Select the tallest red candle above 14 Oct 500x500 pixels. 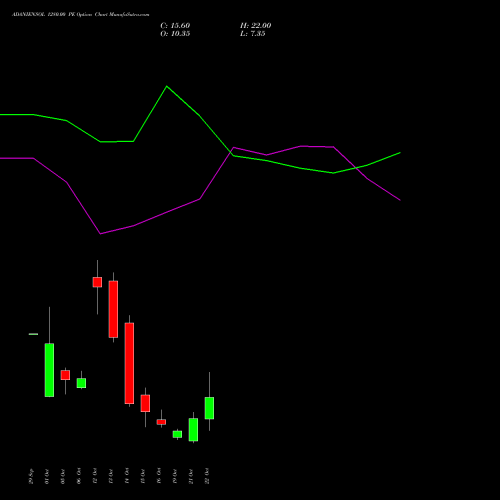129,363
